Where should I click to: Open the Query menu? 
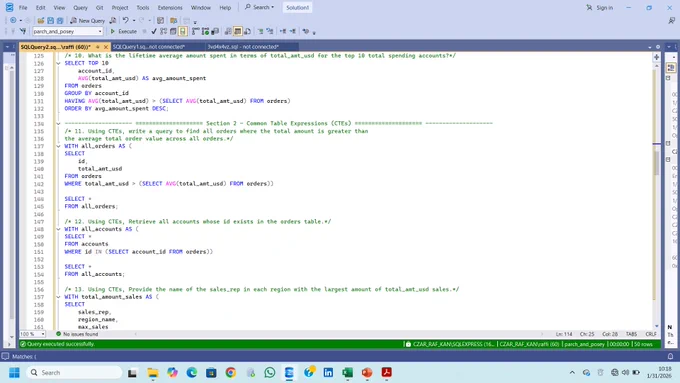[x=80, y=7]
